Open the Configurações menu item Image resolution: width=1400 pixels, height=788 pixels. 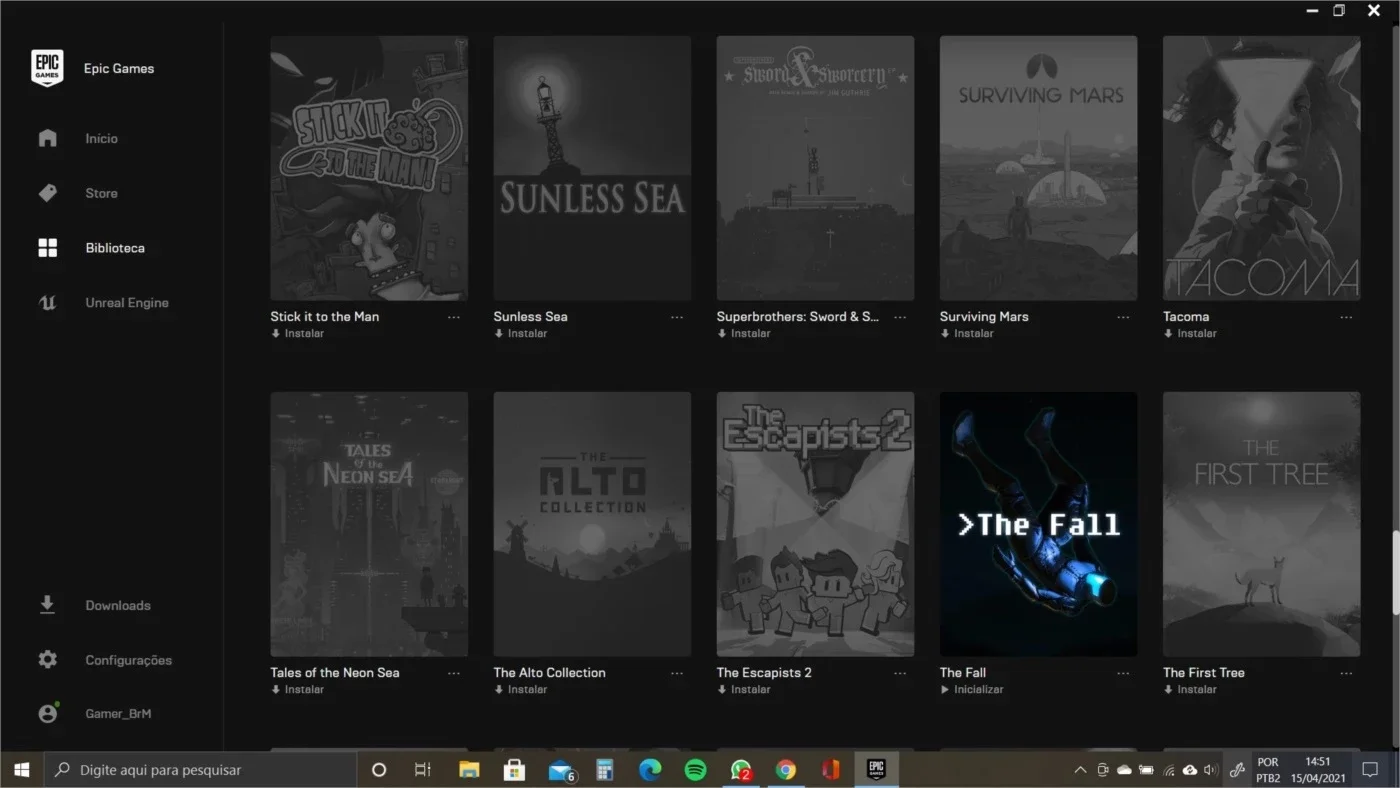(129, 661)
